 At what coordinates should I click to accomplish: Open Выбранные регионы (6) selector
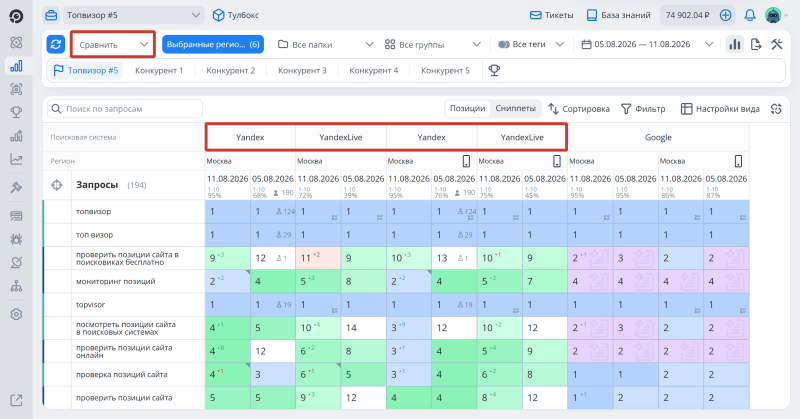point(213,44)
